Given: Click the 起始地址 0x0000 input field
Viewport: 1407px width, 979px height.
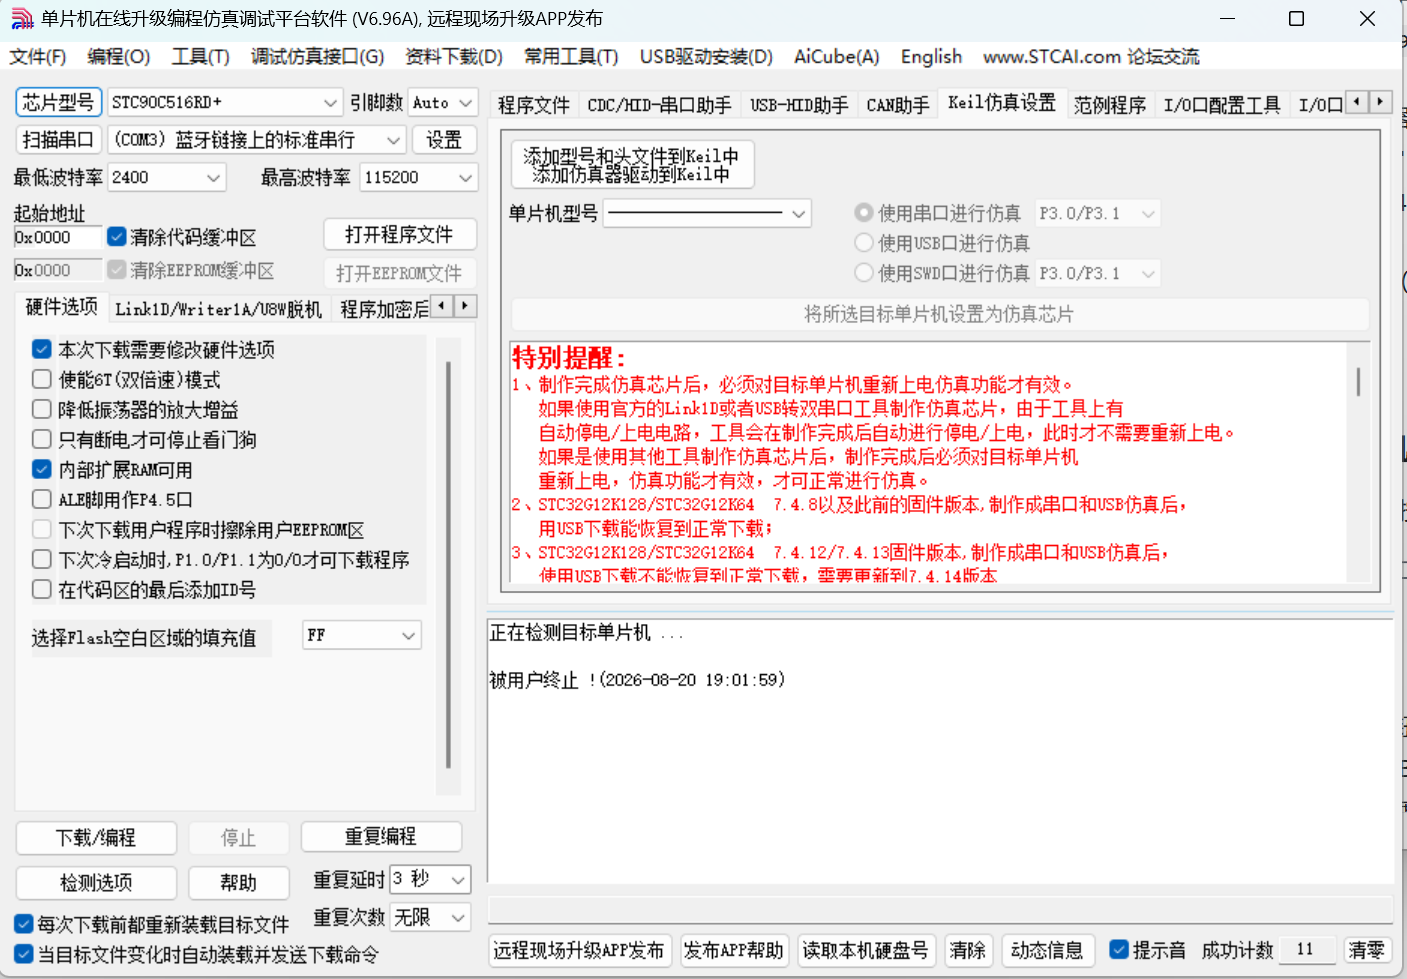Looking at the screenshot, I should coord(58,237).
